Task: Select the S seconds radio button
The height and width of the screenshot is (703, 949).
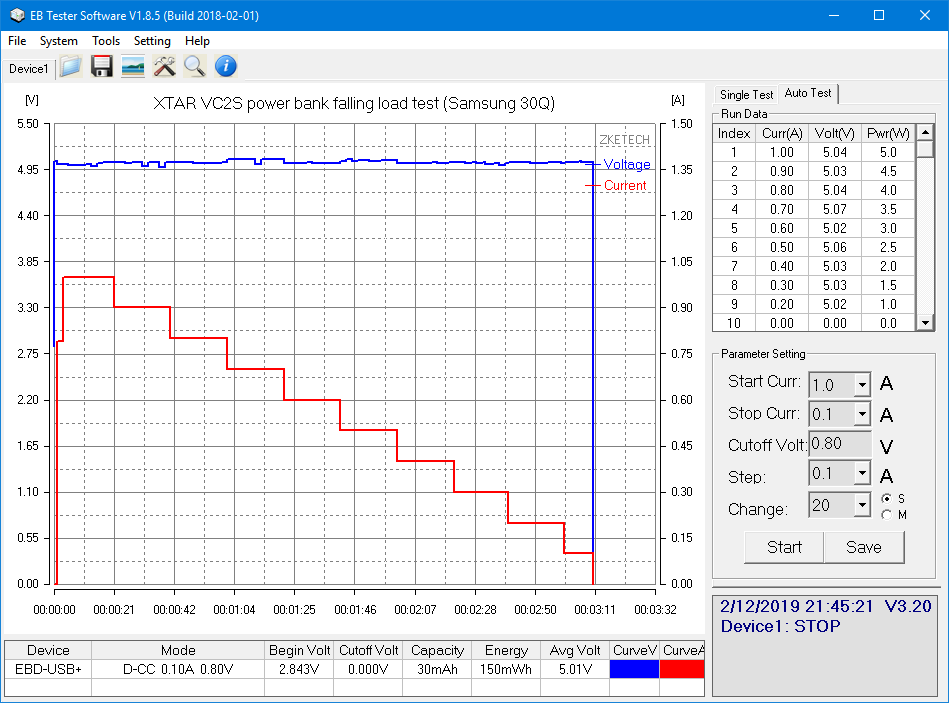Action: (x=887, y=499)
